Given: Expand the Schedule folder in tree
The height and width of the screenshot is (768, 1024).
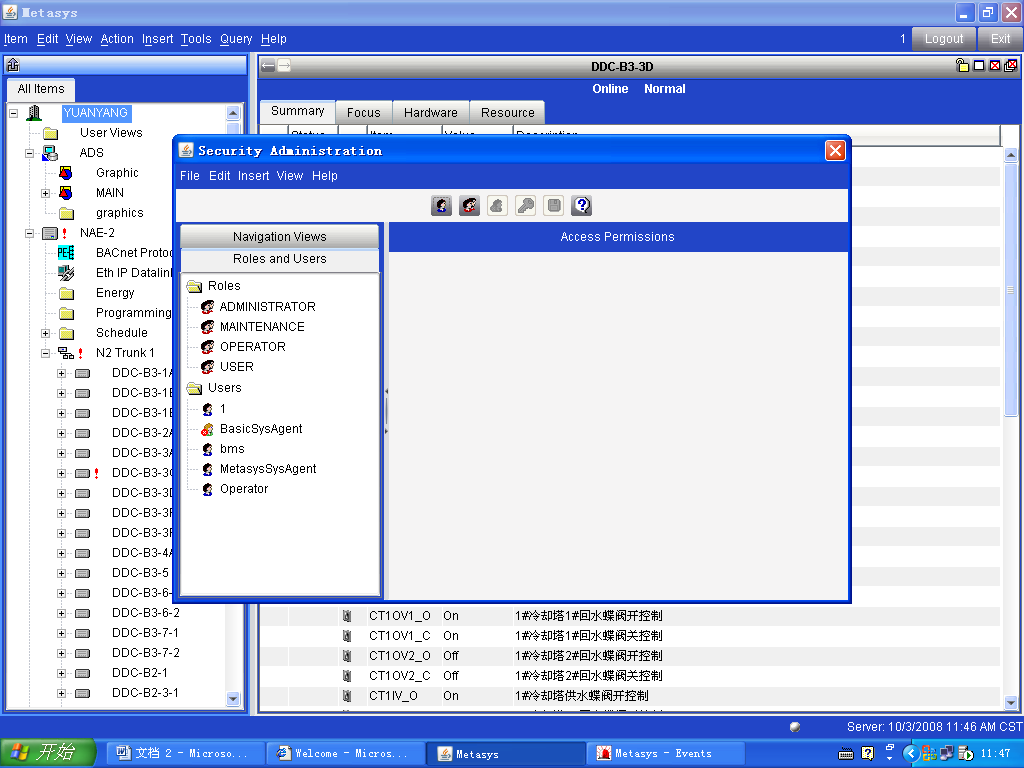Looking at the screenshot, I should [x=46, y=333].
